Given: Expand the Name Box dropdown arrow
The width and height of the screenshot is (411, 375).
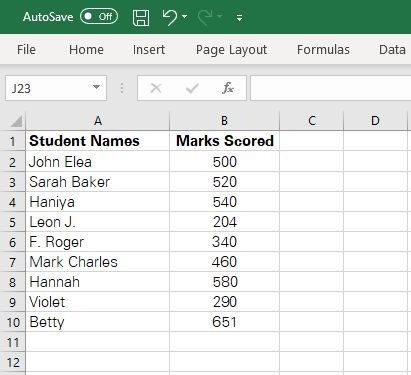Looking at the screenshot, I should click(x=96, y=88).
